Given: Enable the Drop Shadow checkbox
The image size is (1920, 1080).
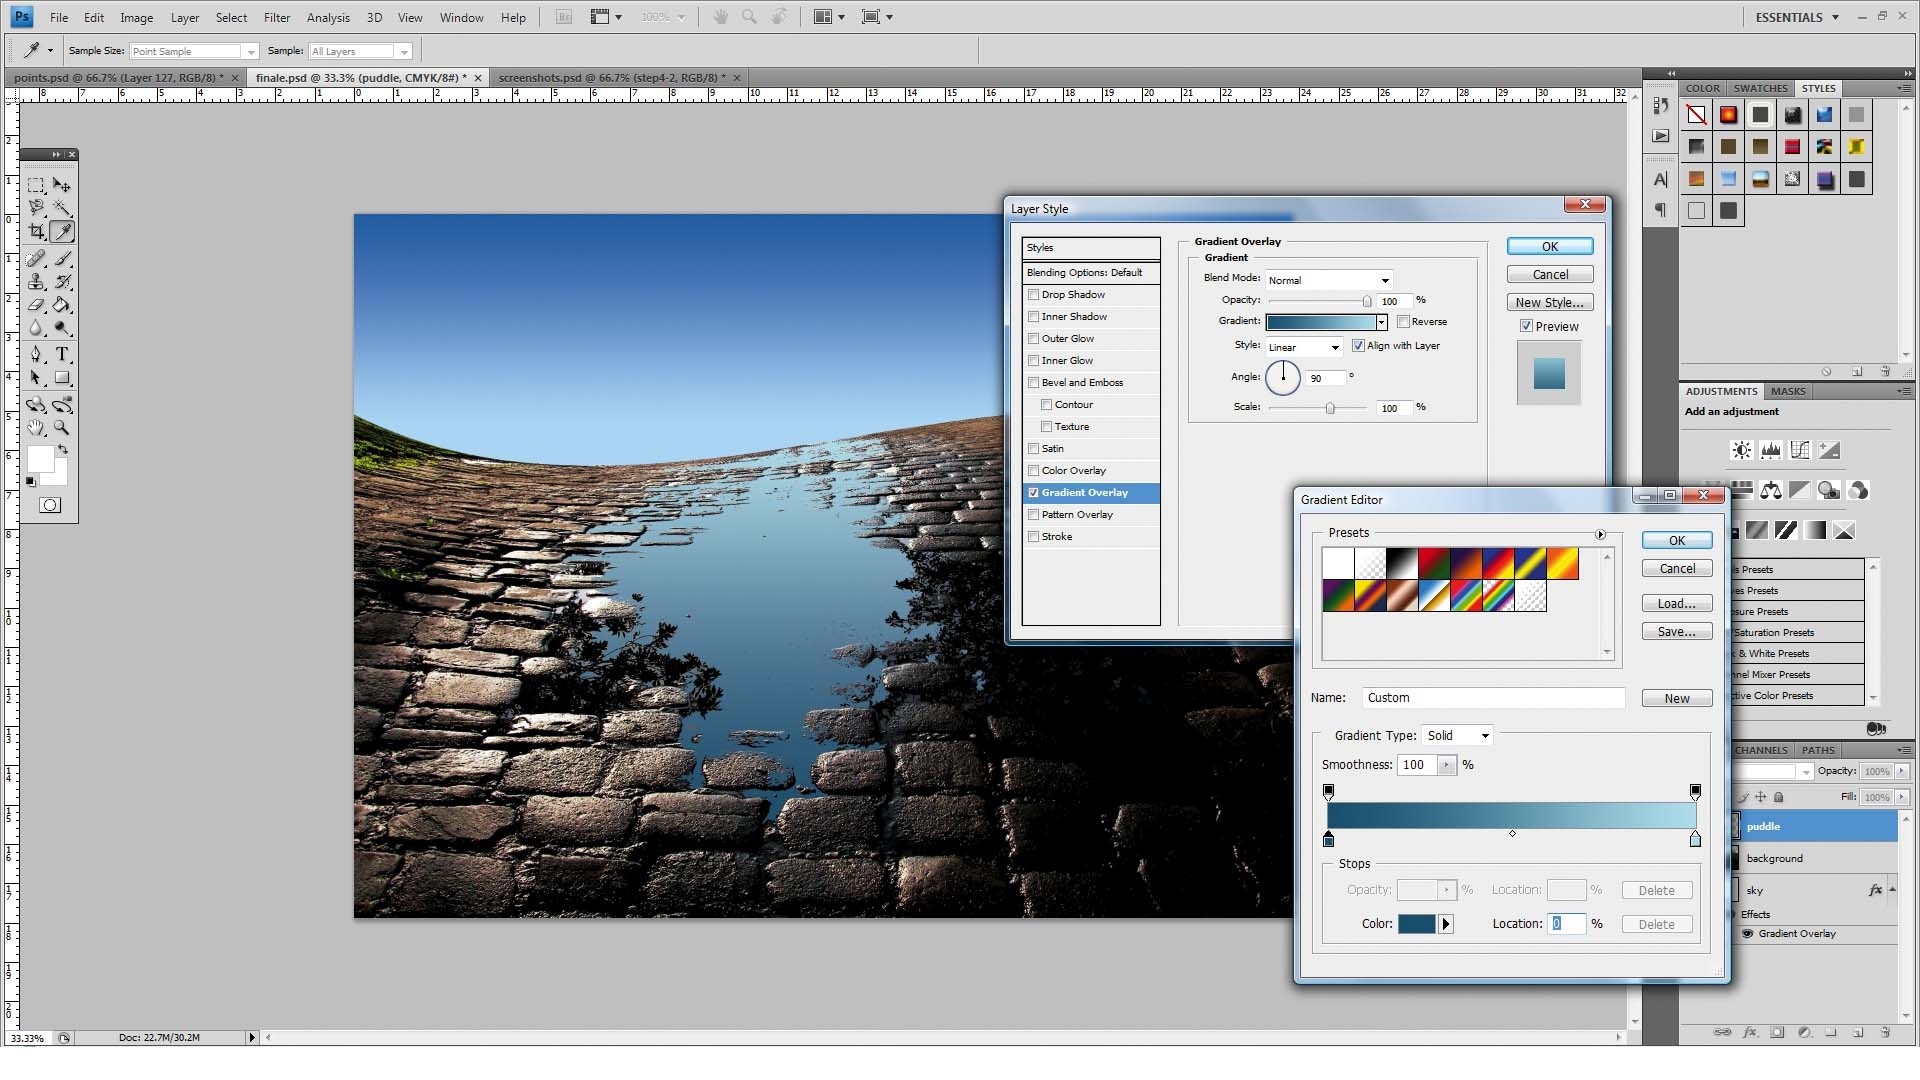Looking at the screenshot, I should (1034, 295).
